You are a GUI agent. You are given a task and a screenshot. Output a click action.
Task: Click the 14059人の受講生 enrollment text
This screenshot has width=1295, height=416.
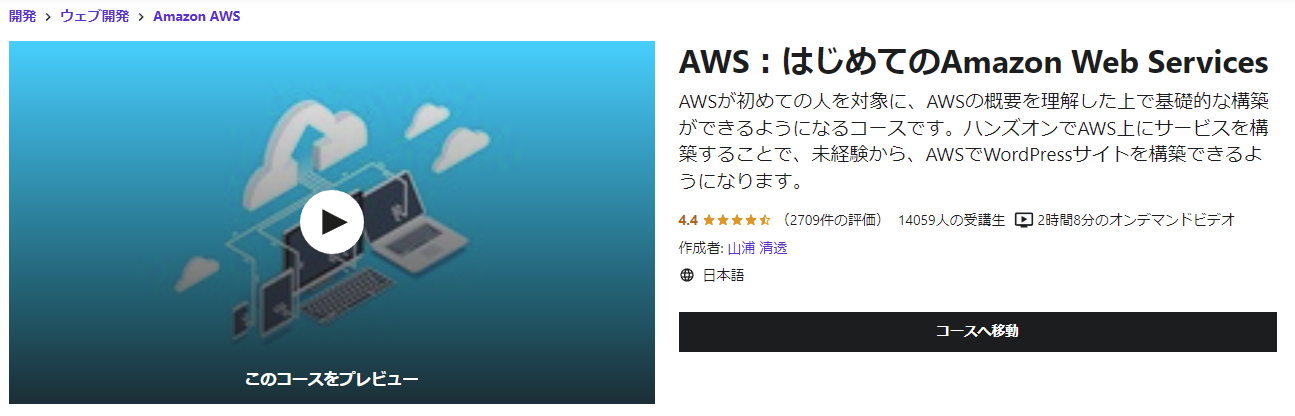click(x=951, y=220)
